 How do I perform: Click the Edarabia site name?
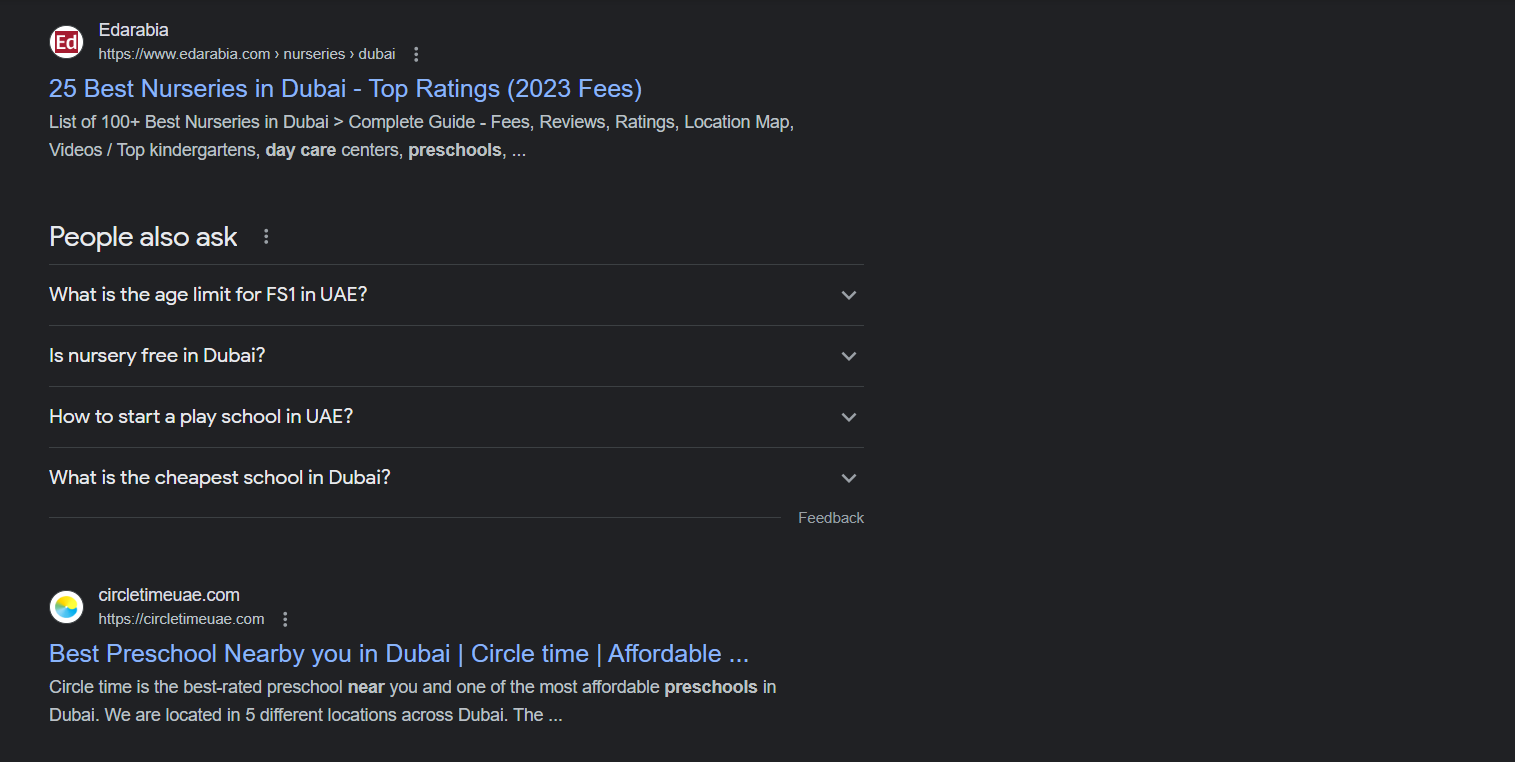[x=133, y=30]
